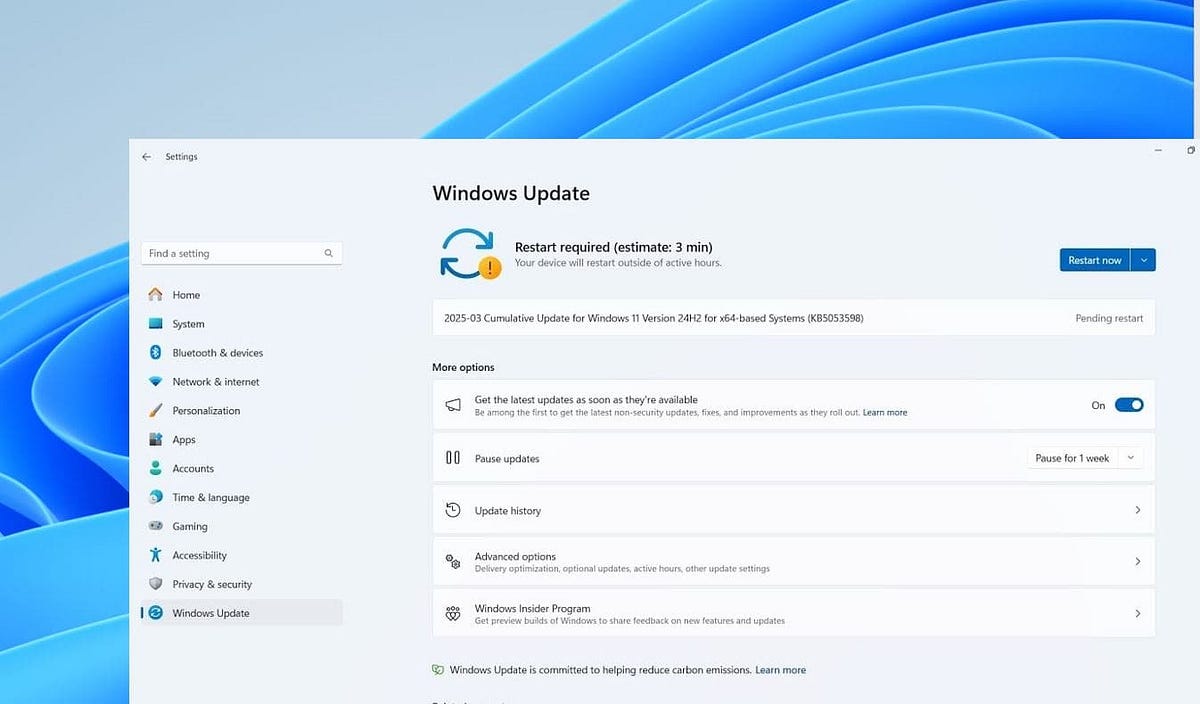Open the Windows Insider Program row
This screenshot has height=704, width=1200.
coord(794,614)
